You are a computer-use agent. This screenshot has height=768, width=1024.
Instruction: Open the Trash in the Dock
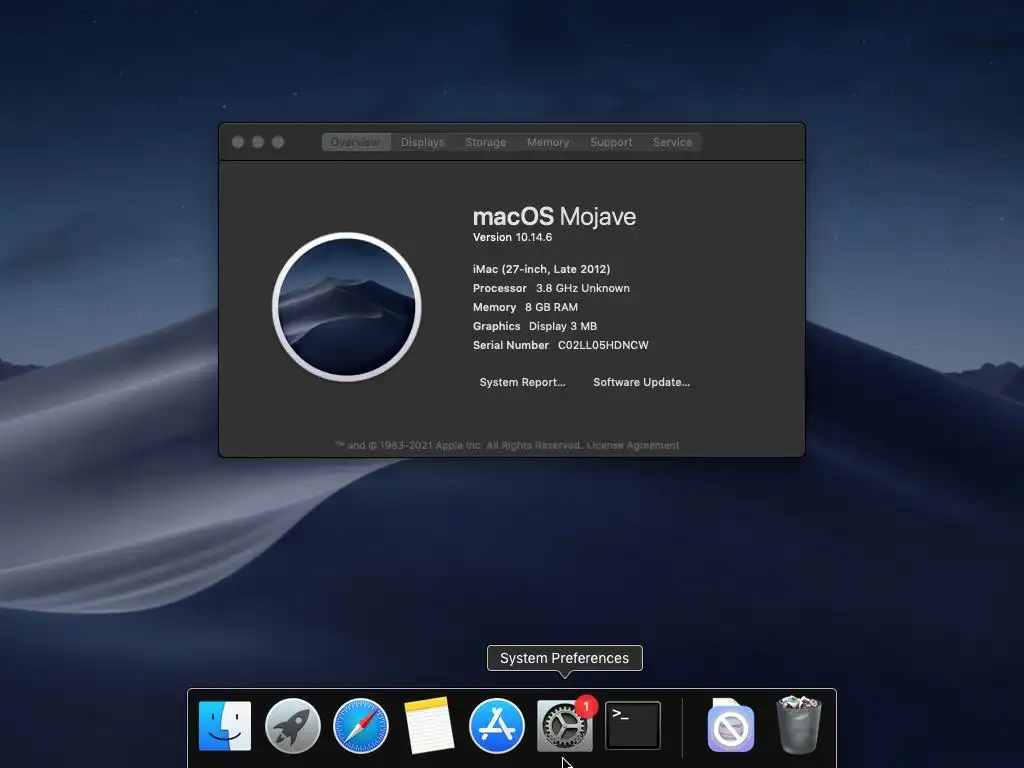pos(799,725)
